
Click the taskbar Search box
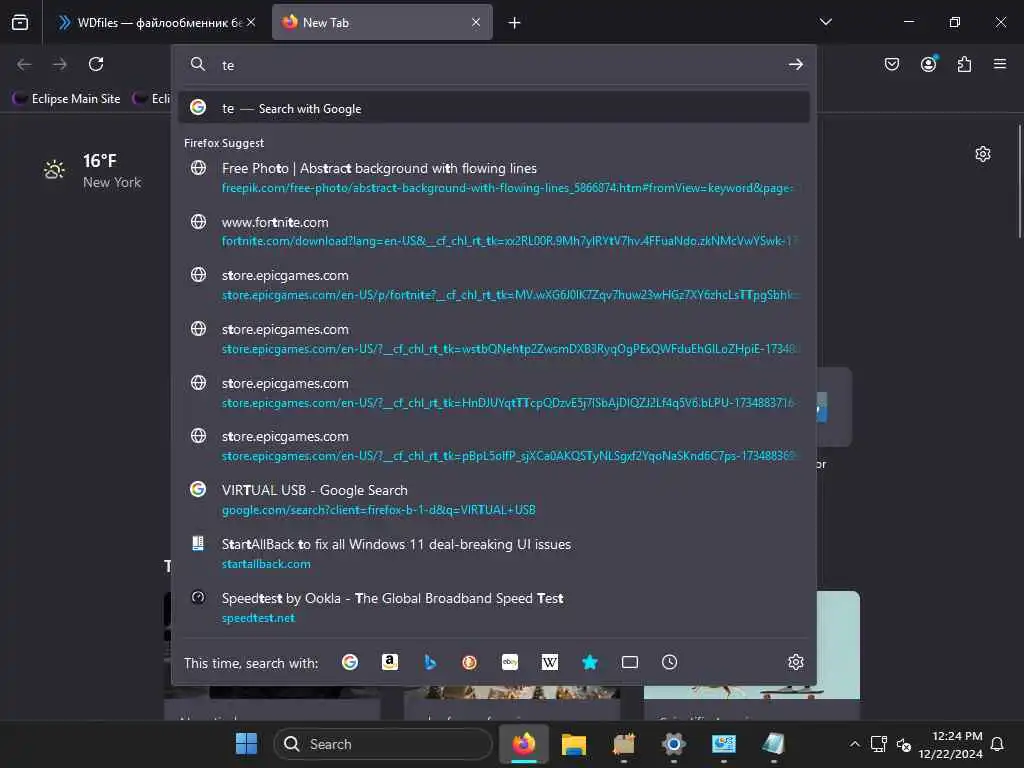pos(383,744)
